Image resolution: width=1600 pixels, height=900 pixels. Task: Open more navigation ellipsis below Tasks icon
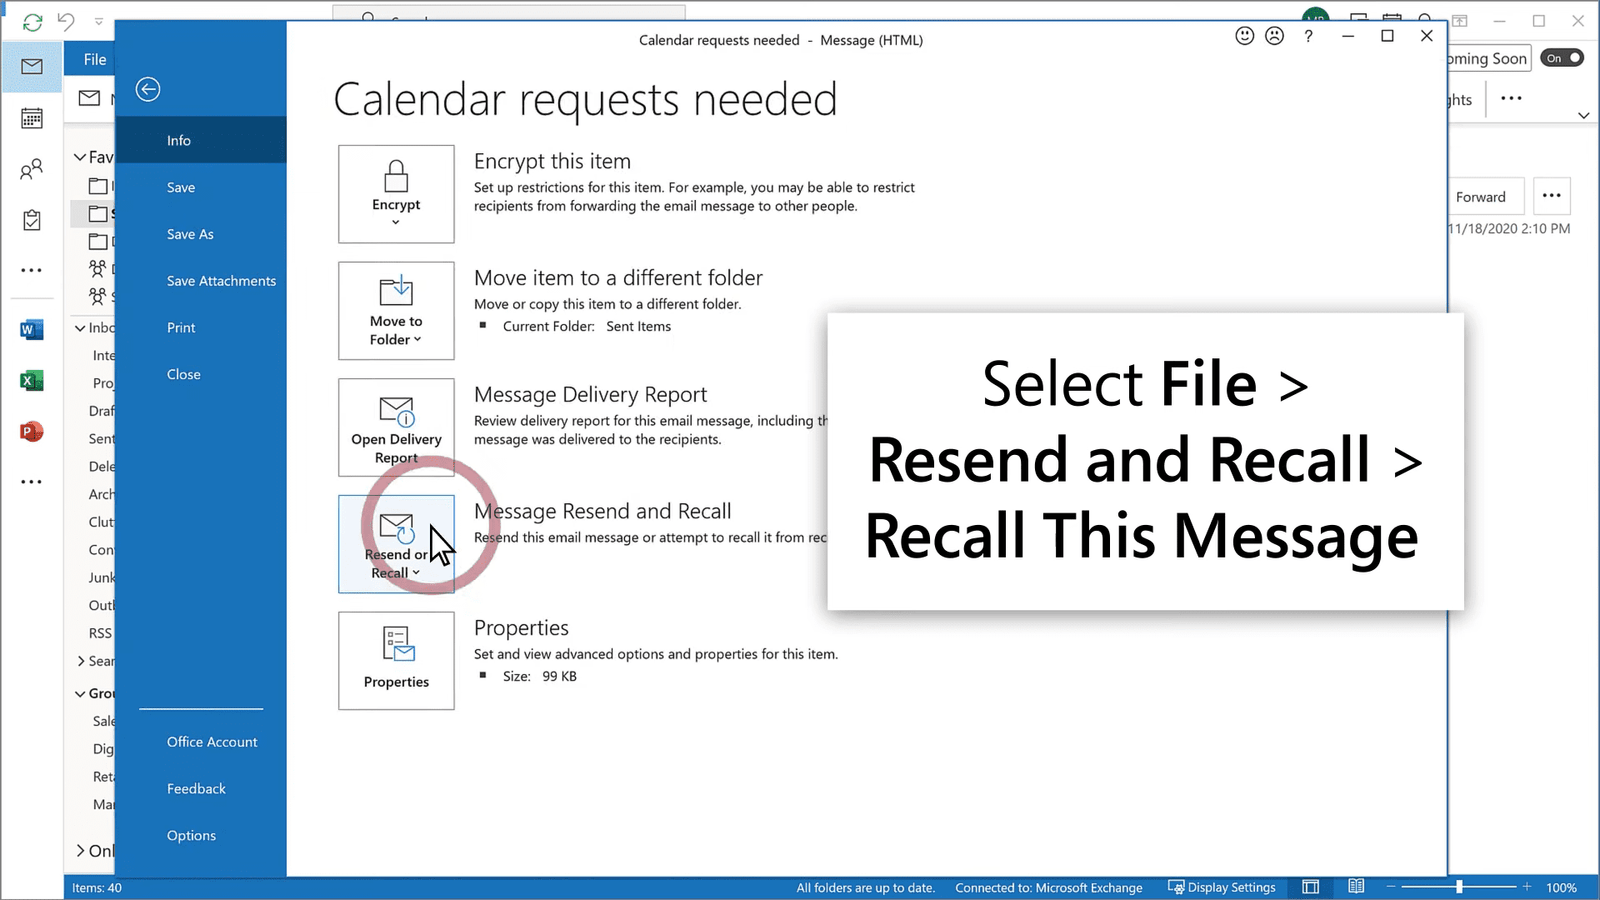[32, 270]
